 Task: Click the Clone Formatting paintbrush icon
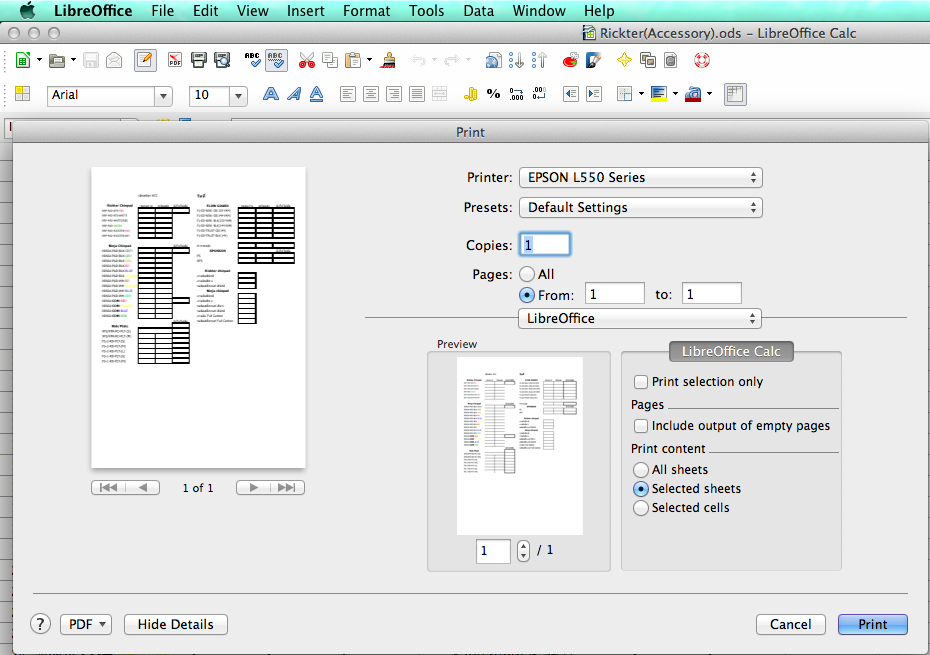(388, 60)
